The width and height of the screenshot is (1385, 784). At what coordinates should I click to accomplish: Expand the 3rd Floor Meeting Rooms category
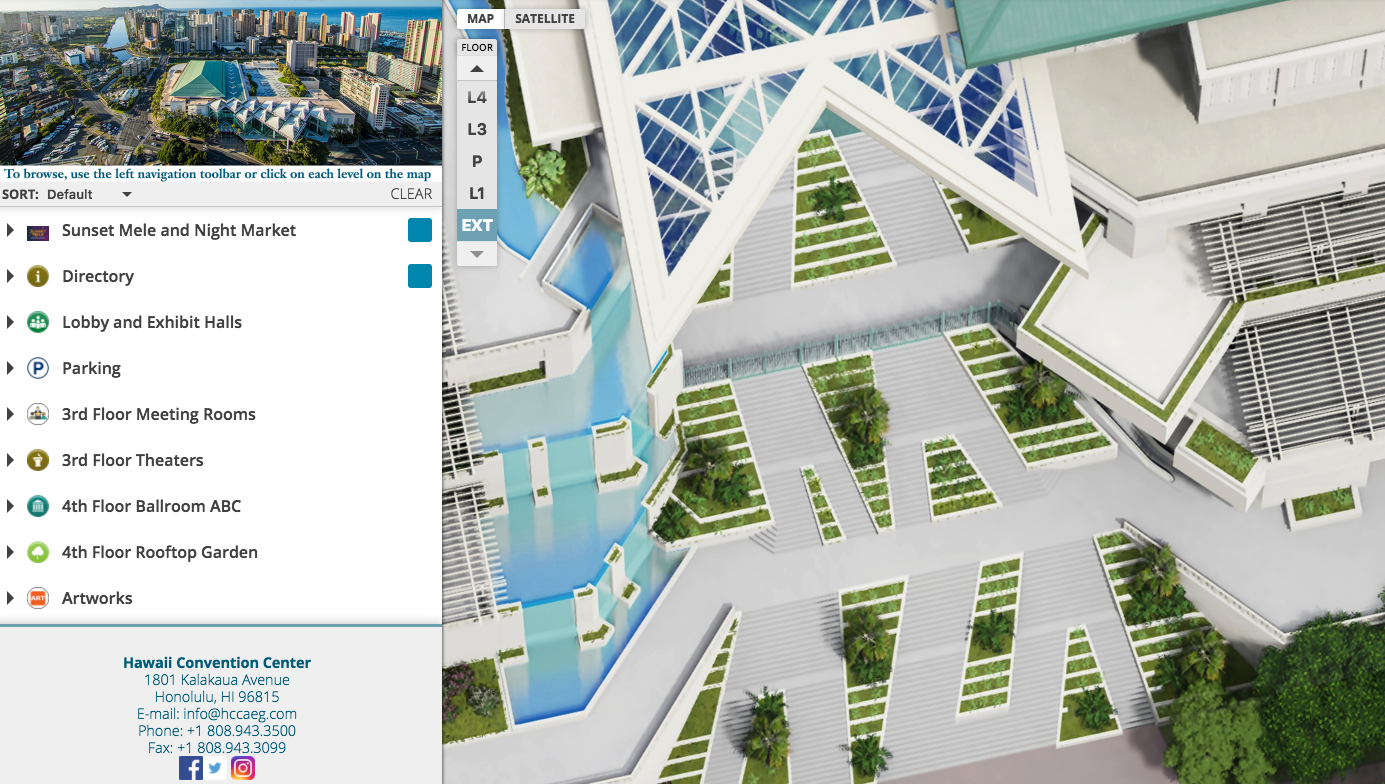(x=10, y=414)
